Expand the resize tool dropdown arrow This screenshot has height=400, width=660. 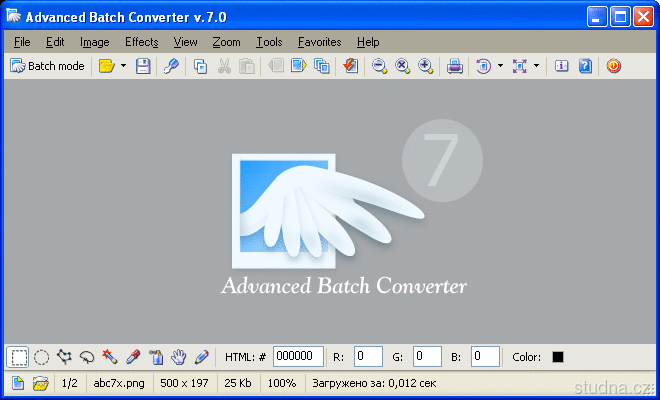536,66
